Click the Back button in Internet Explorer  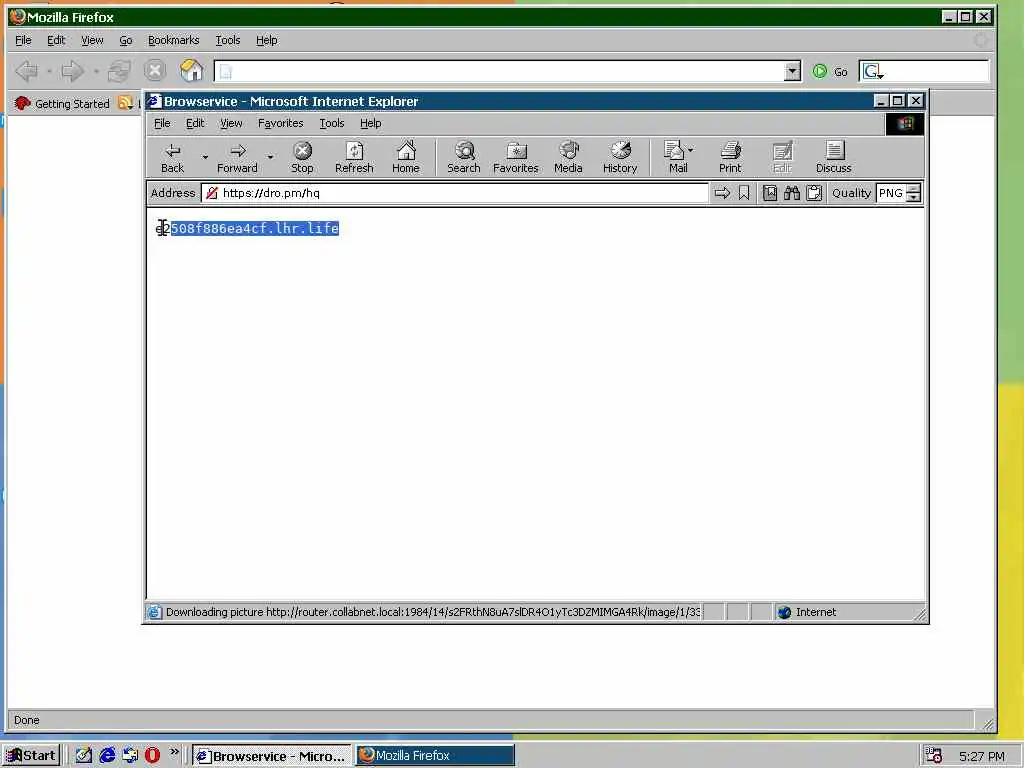coord(172,158)
